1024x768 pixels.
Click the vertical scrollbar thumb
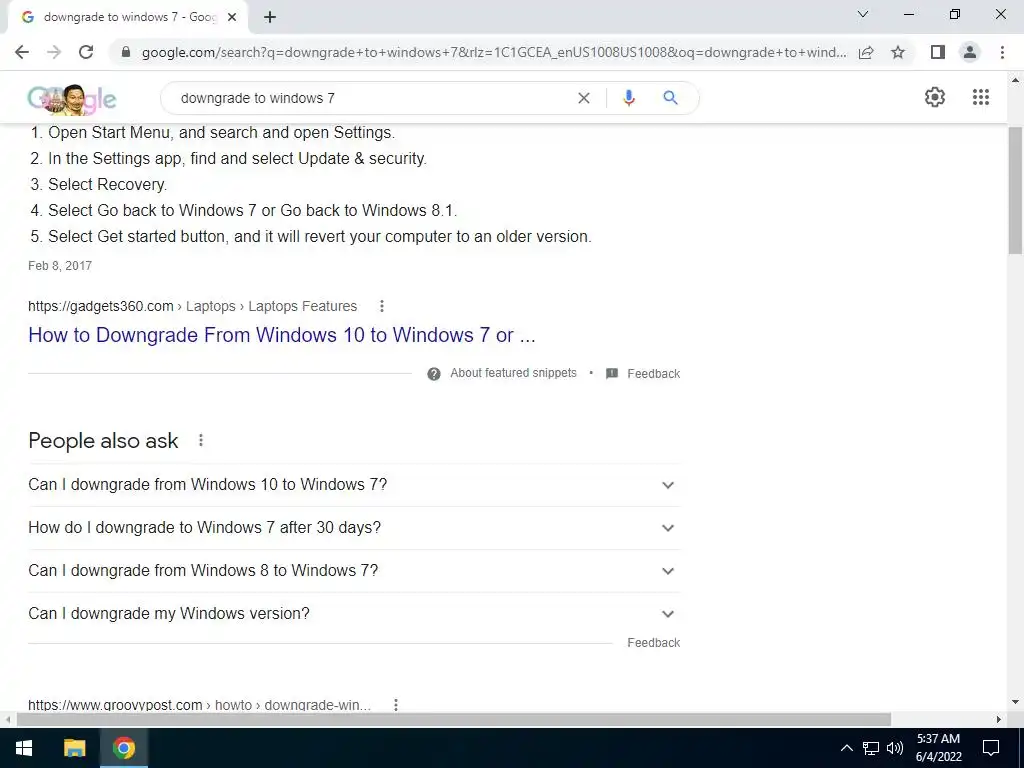pos(1016,189)
